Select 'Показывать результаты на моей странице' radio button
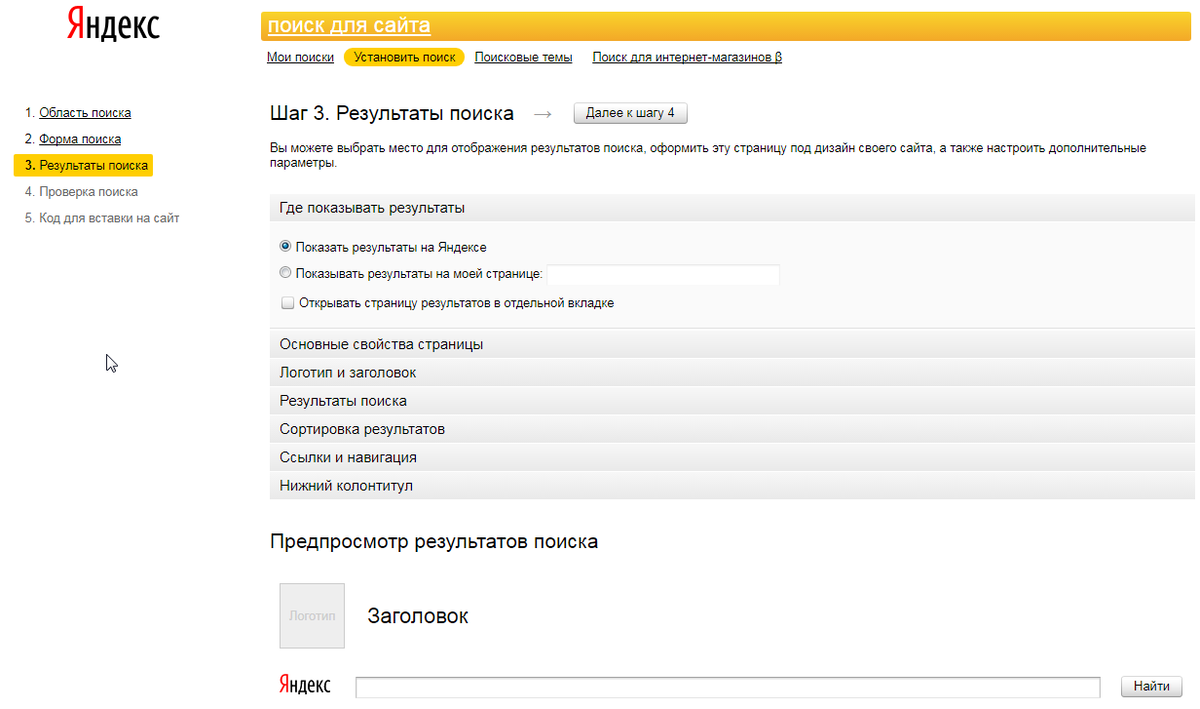Viewport: 1200px width, 709px height. [286, 272]
